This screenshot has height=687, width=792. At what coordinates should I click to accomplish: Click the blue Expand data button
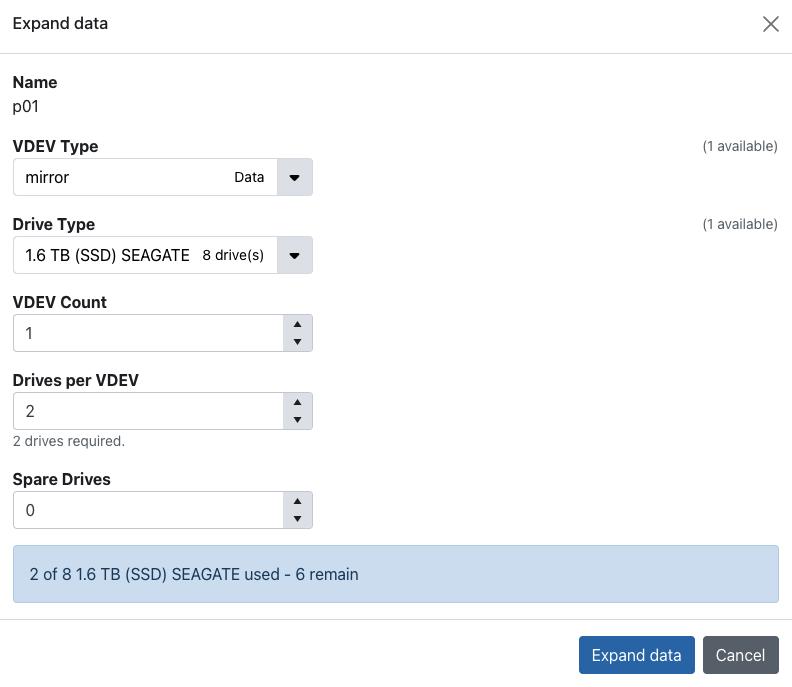pos(636,655)
